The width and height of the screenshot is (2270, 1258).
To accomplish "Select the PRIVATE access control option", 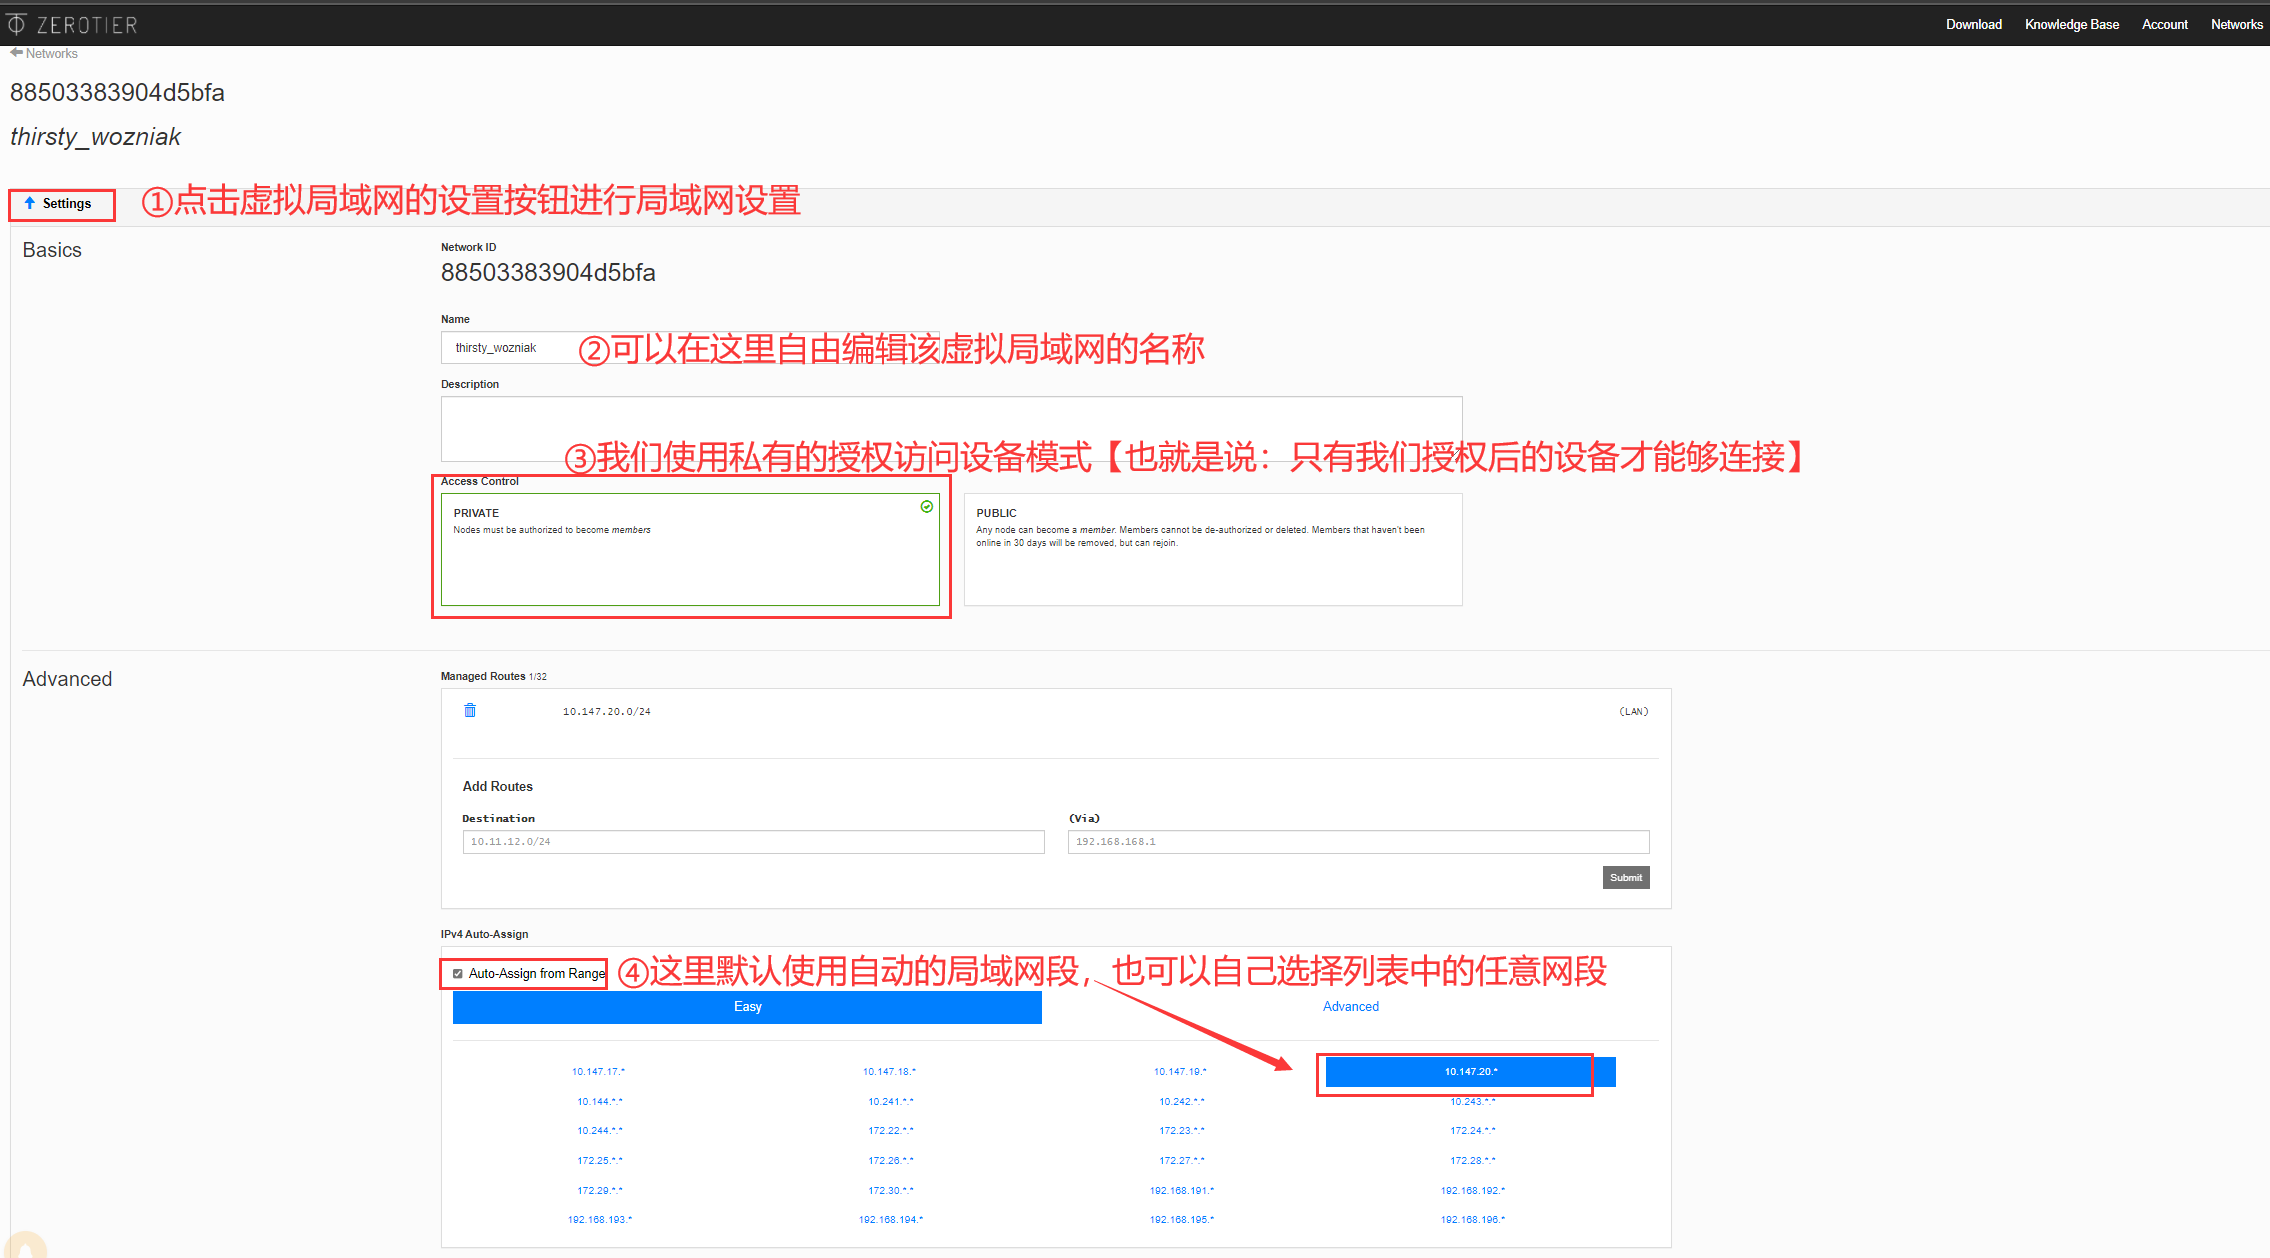I will tap(690, 549).
